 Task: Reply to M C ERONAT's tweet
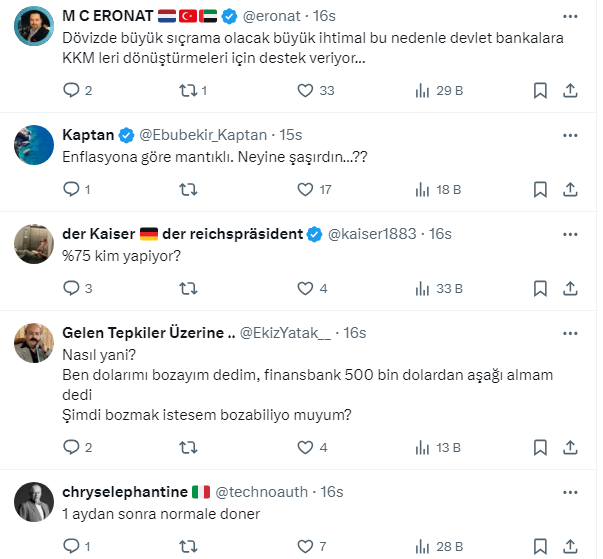pyautogui.click(x=71, y=91)
